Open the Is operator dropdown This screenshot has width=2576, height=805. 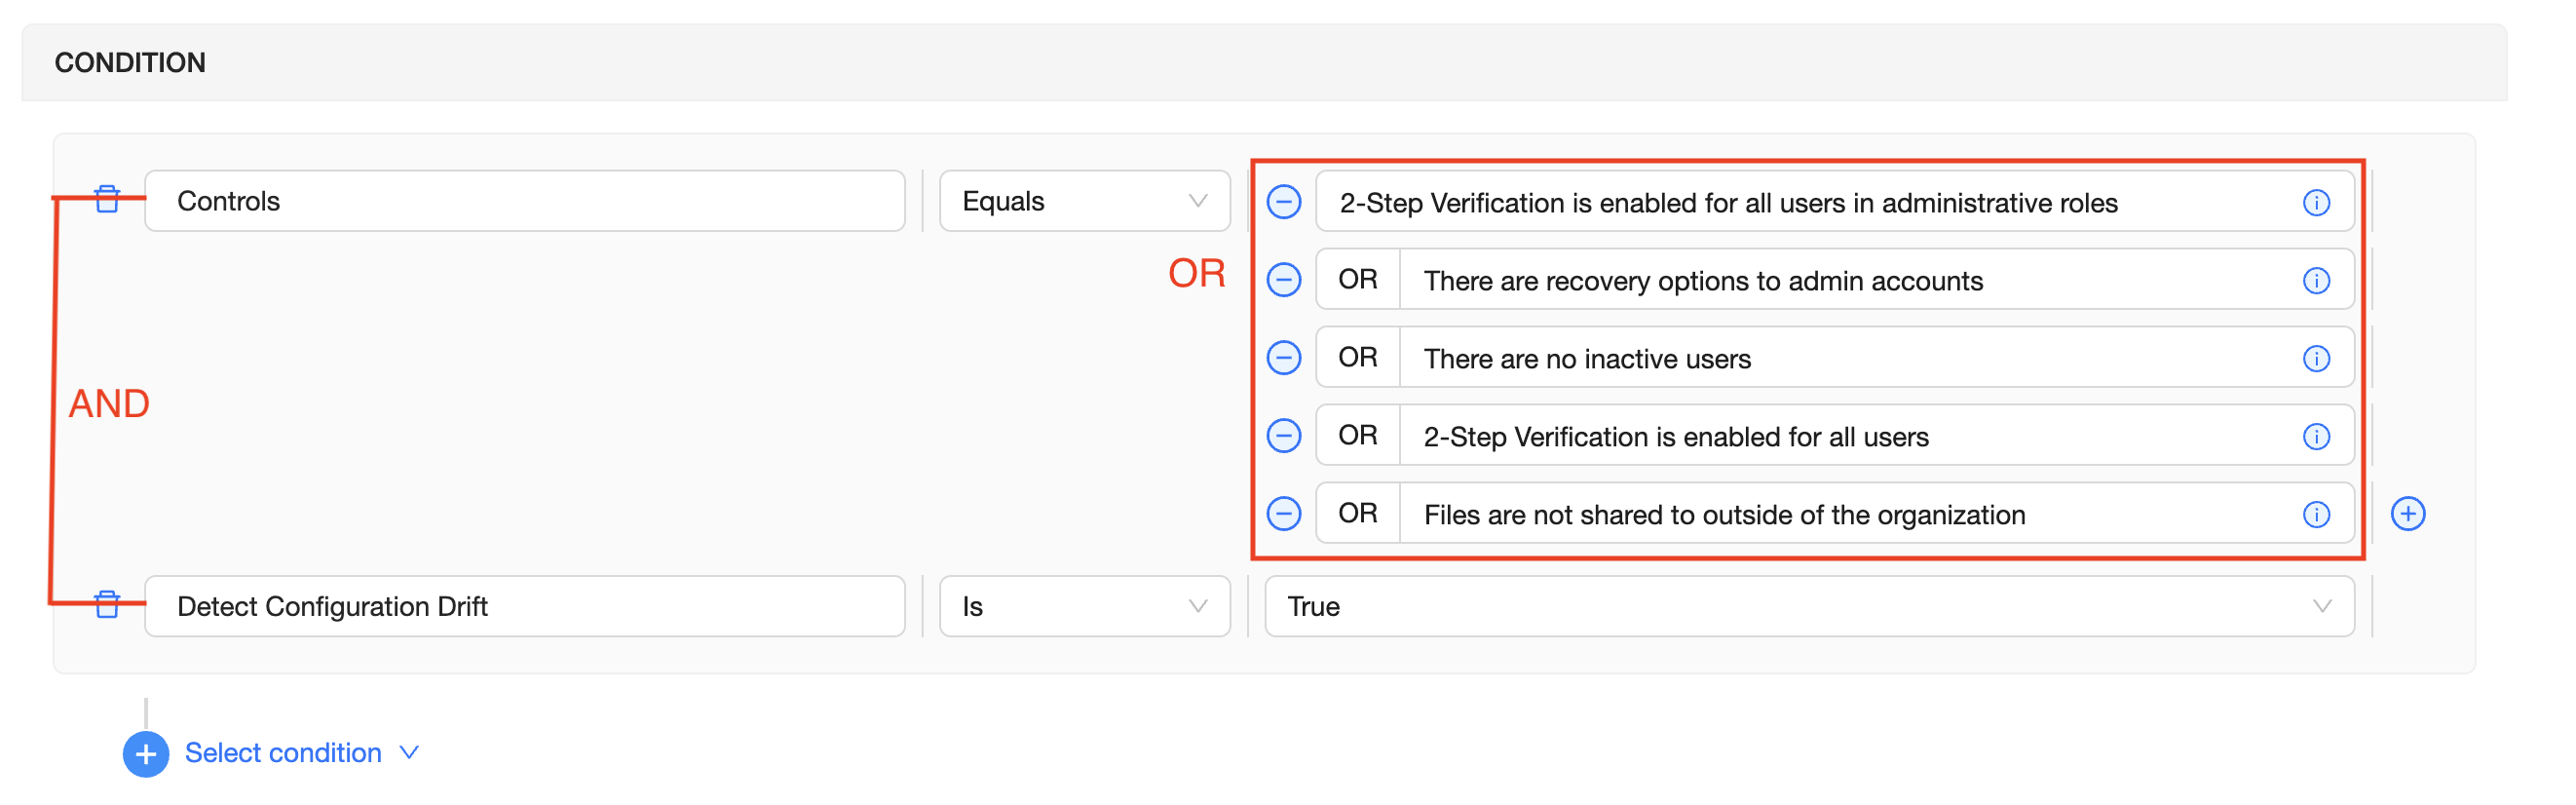1084,606
